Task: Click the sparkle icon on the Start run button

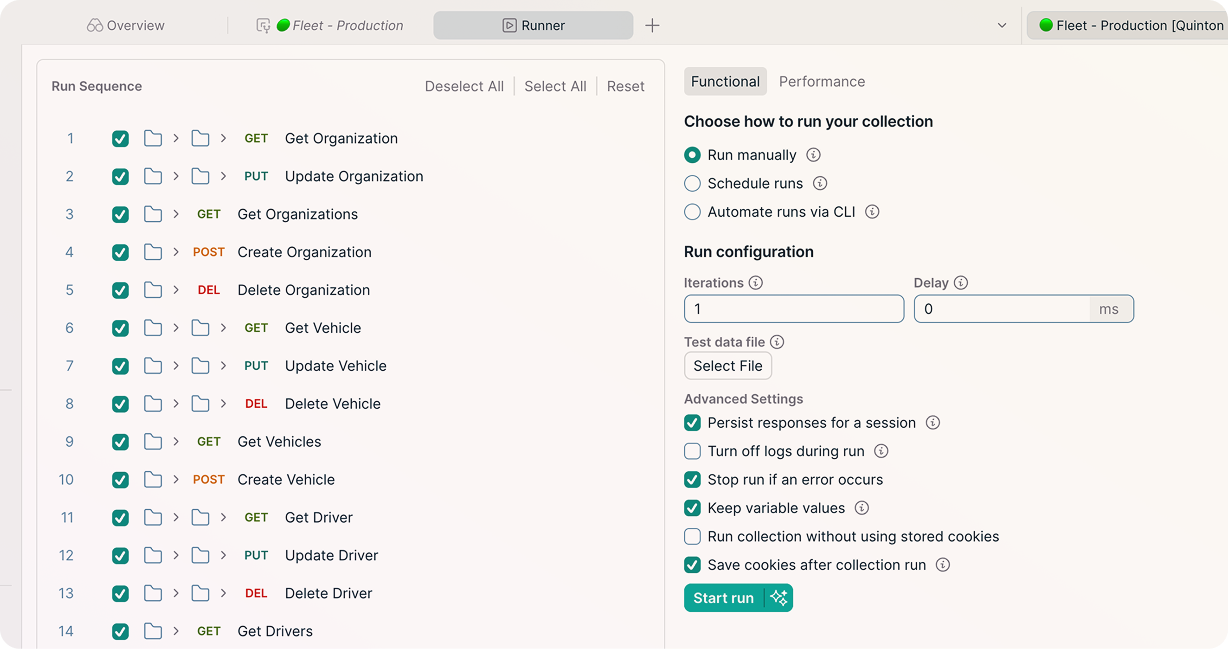Action: [778, 597]
